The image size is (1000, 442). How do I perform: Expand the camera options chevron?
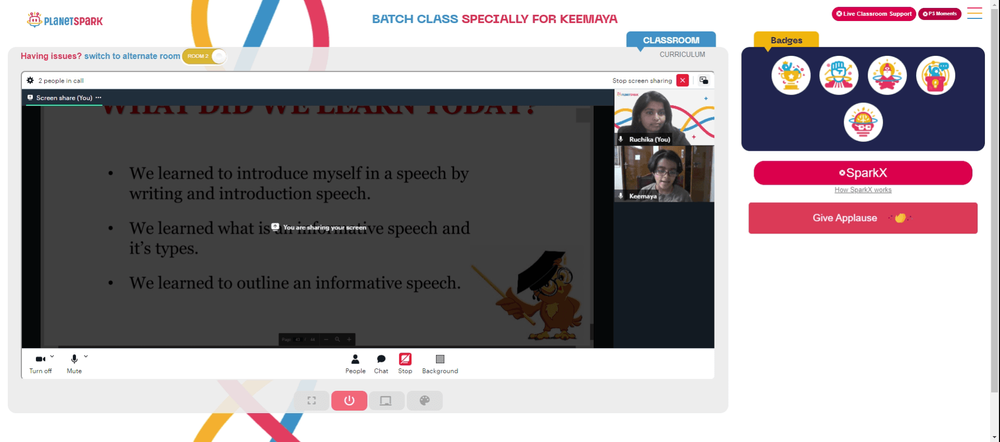pyautogui.click(x=52, y=356)
